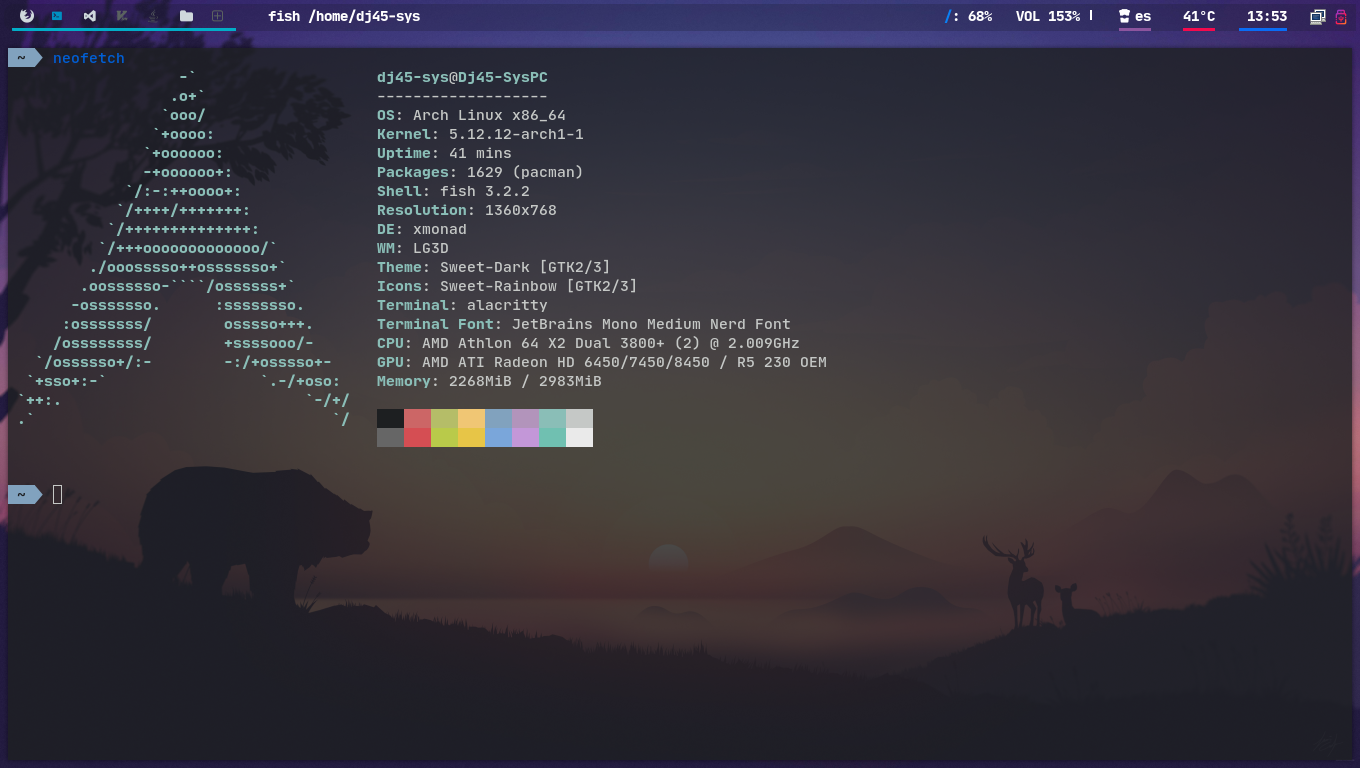Click the 41°C temperature readout
The width and height of the screenshot is (1360, 768).
(x=1199, y=16)
